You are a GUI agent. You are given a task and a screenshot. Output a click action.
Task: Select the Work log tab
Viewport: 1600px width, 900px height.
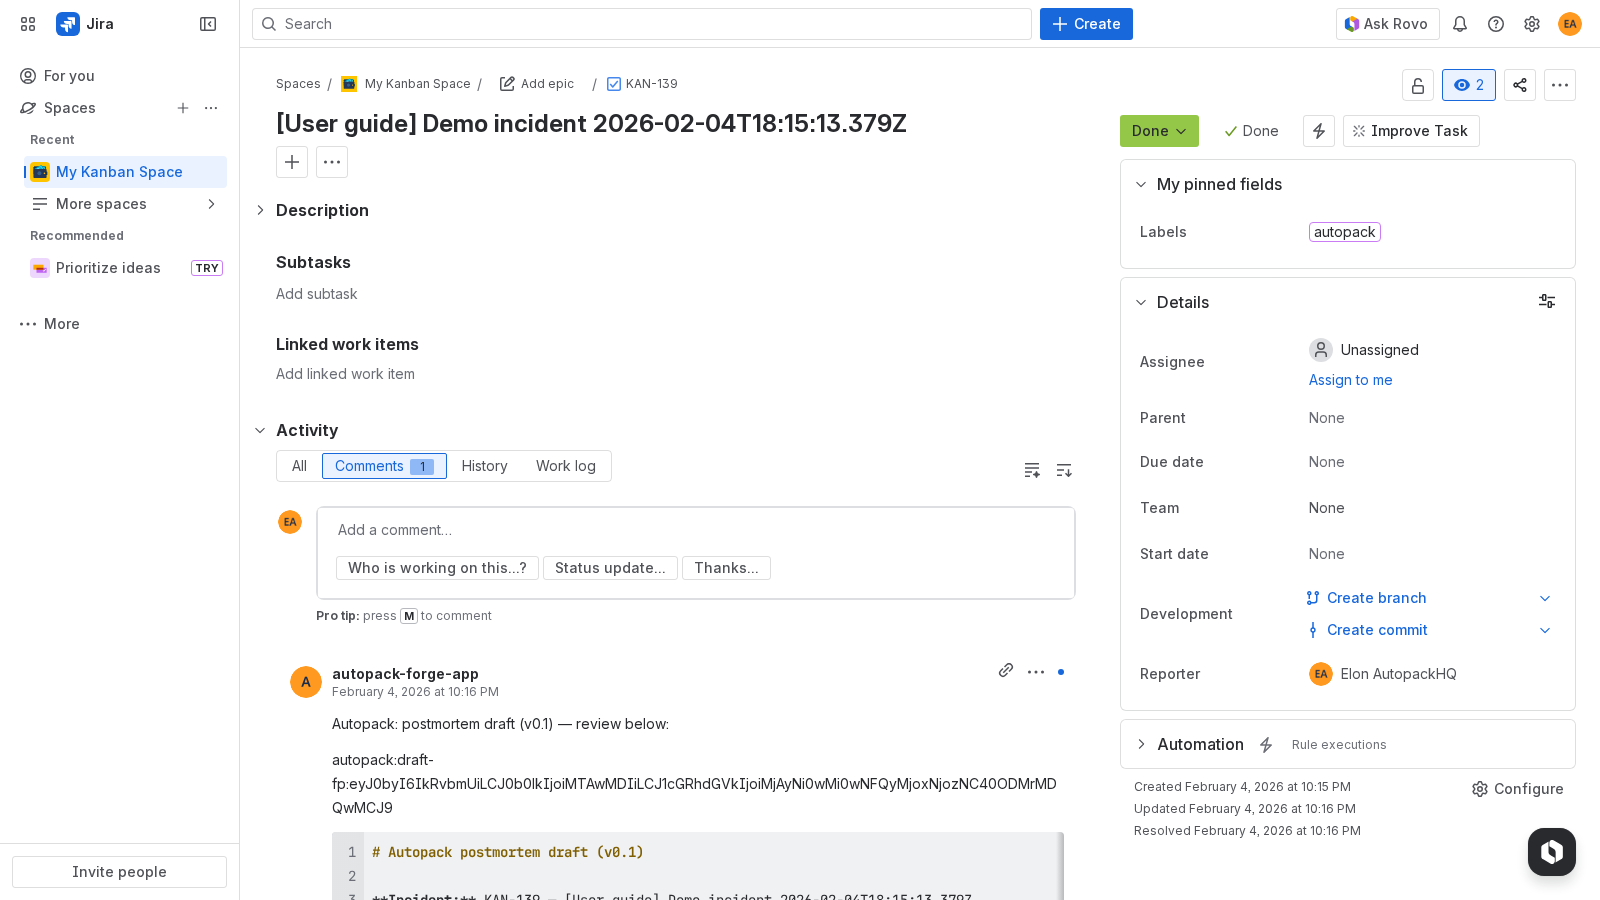565,465
